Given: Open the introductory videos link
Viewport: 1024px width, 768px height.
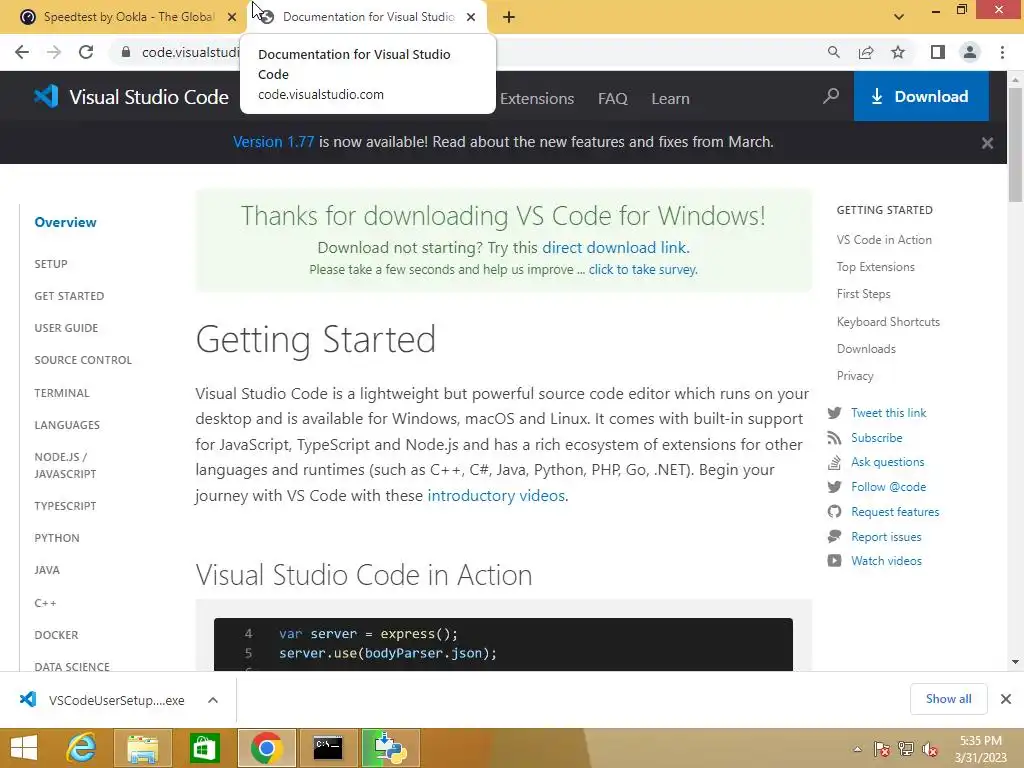Looking at the screenshot, I should (496, 496).
